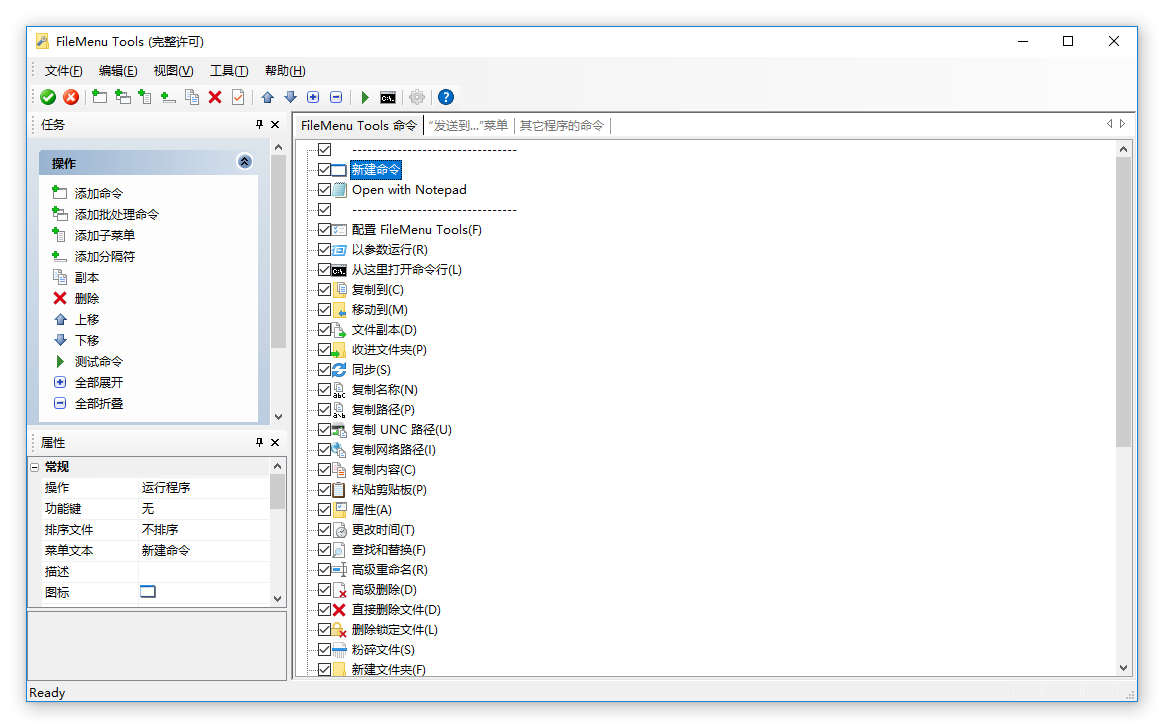
Task: Click the command list vertical scrollbar thumb
Action: tap(1123, 301)
